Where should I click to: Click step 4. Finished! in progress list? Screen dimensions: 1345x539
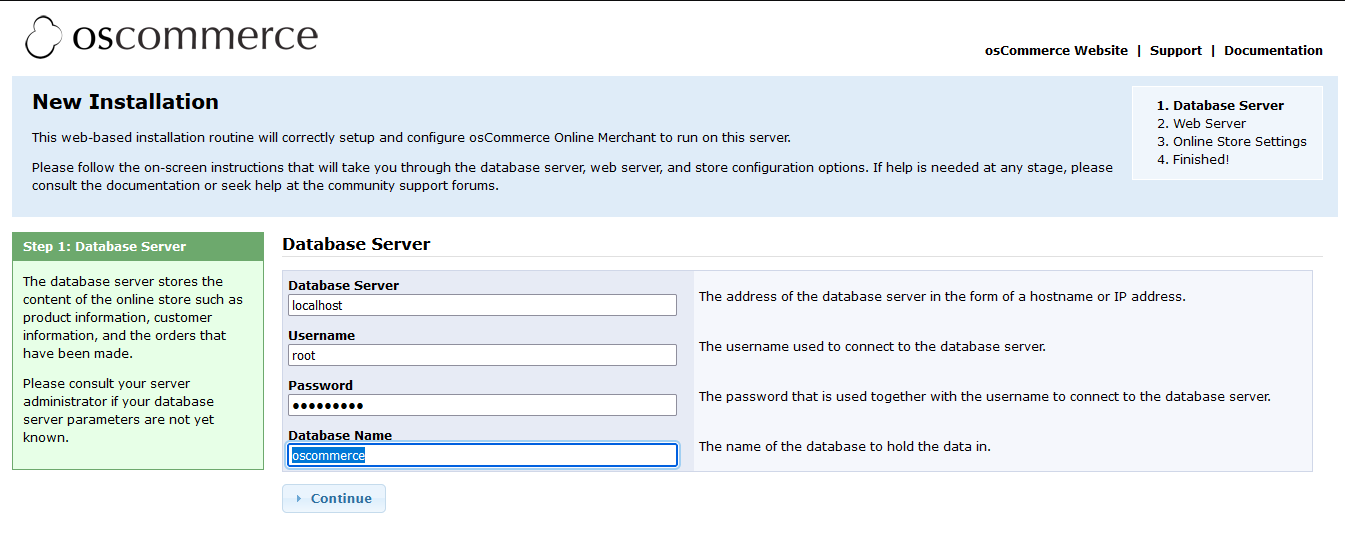[1193, 160]
